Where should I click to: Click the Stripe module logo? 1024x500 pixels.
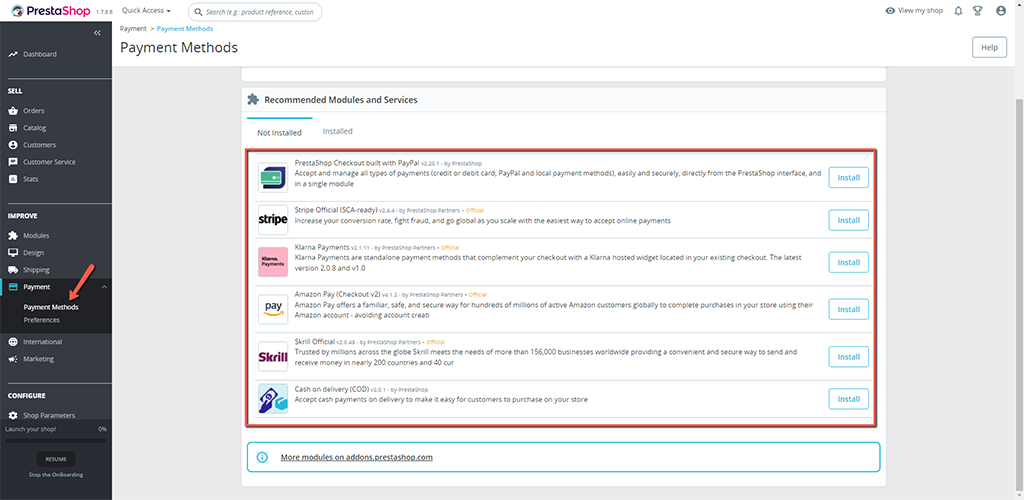pos(273,220)
